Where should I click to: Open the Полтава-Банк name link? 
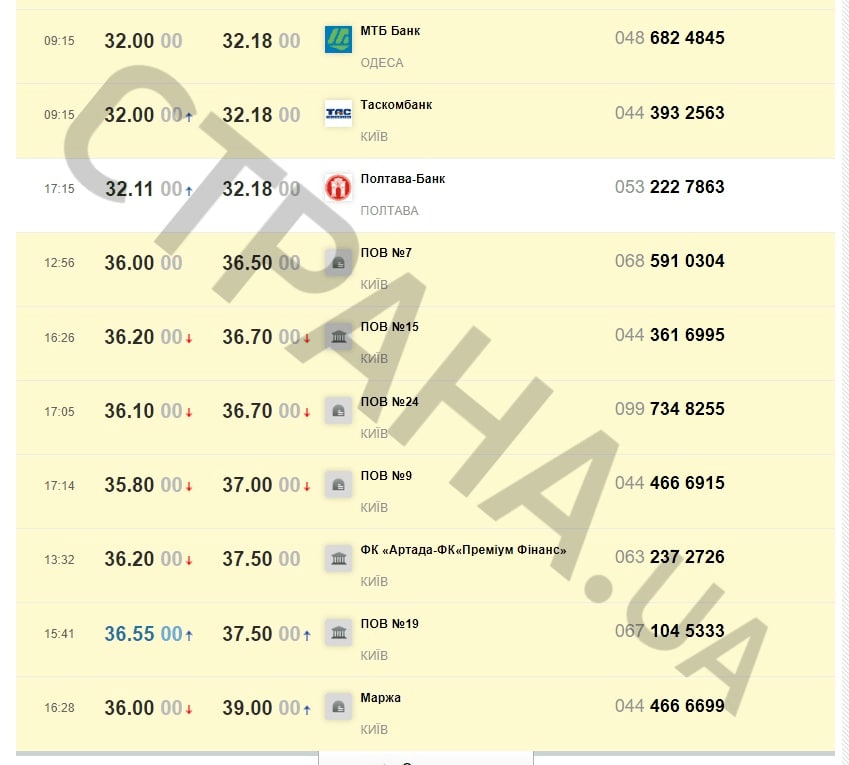[402, 179]
